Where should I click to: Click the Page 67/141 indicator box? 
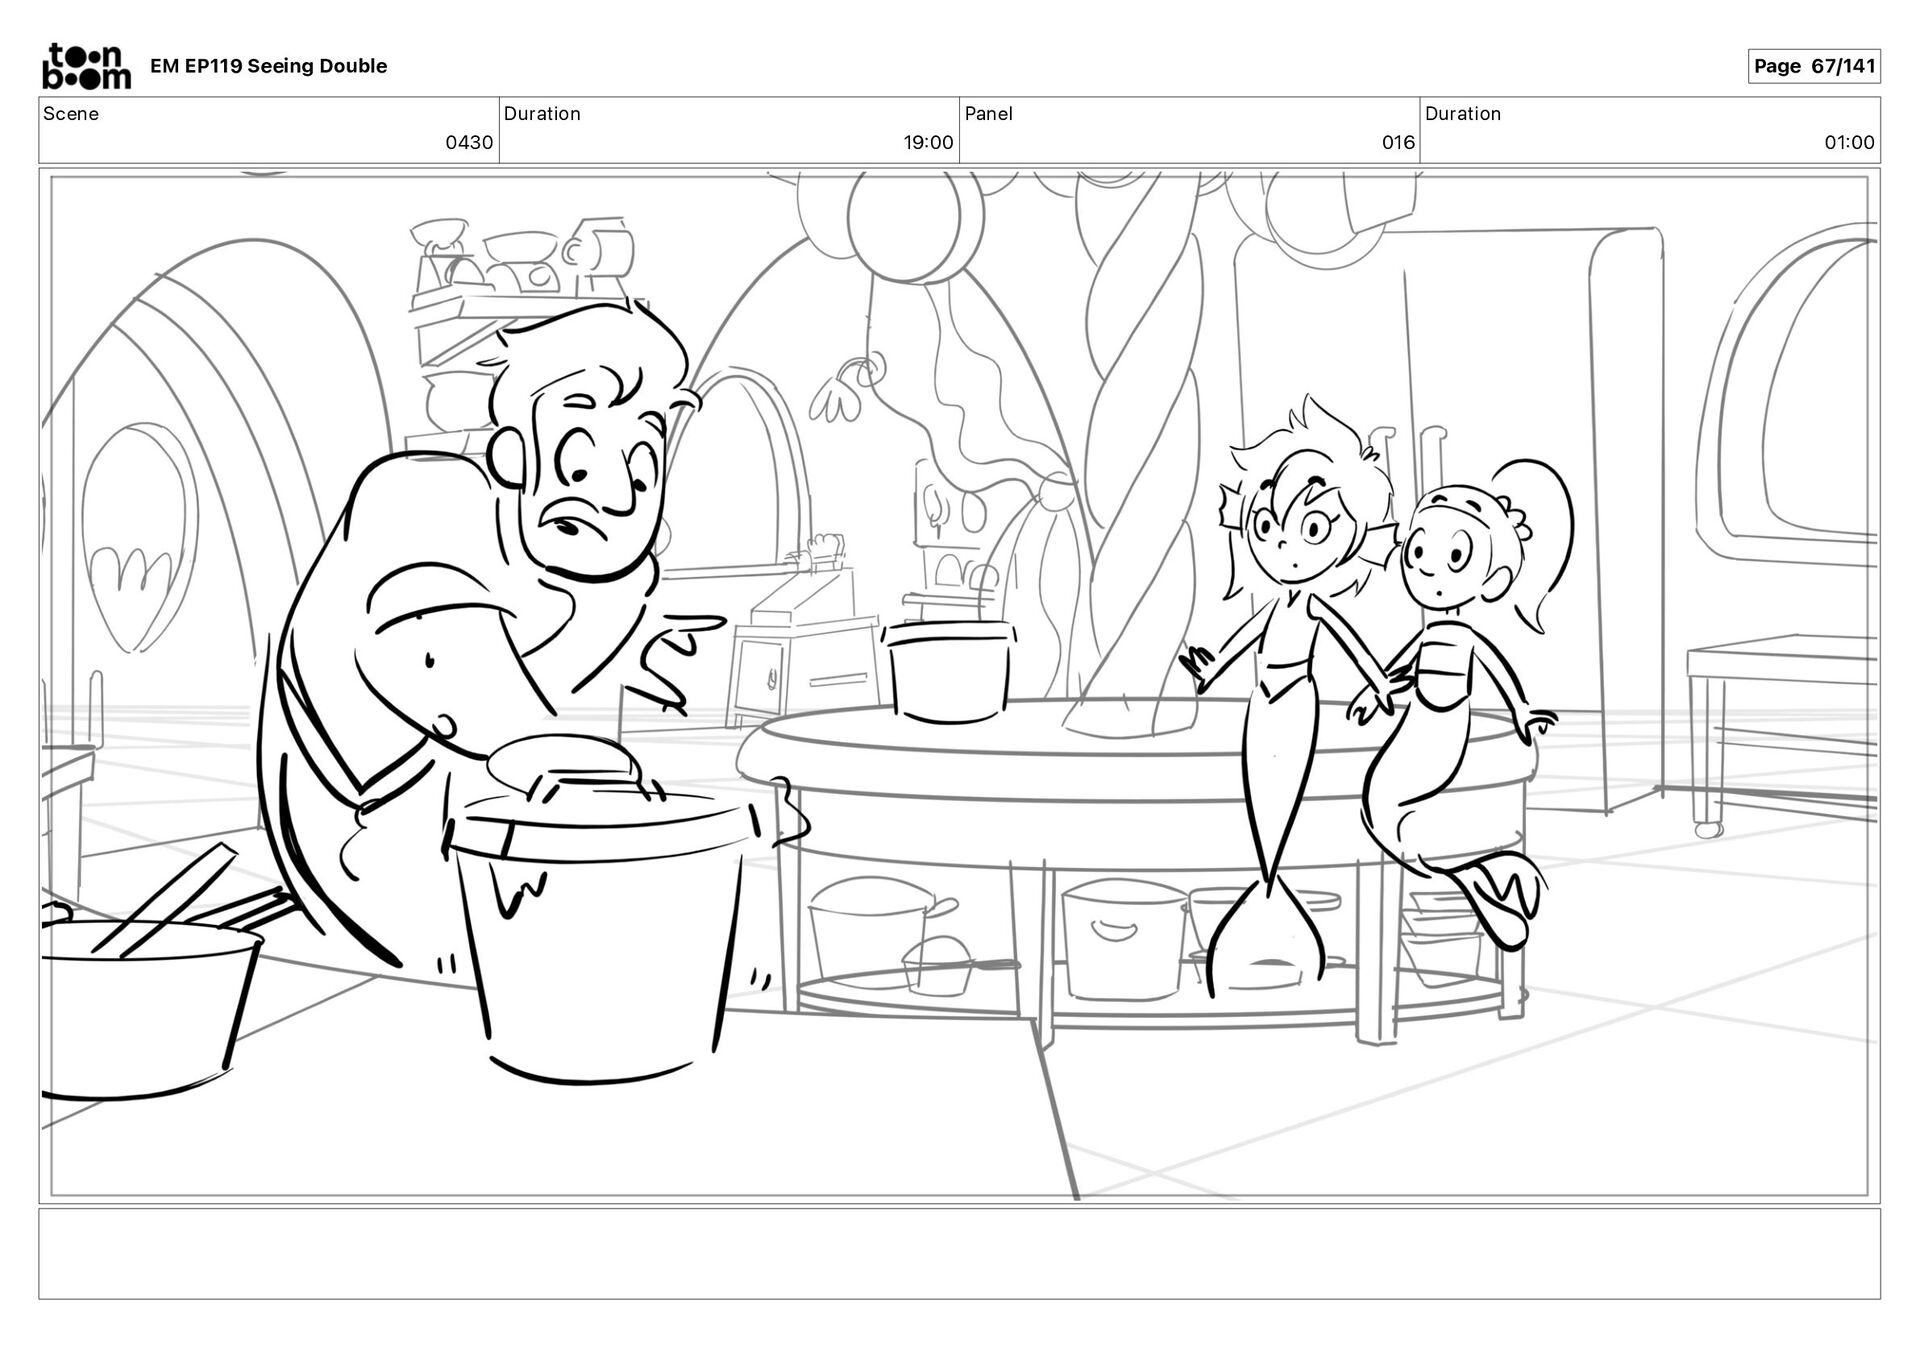point(1813,66)
